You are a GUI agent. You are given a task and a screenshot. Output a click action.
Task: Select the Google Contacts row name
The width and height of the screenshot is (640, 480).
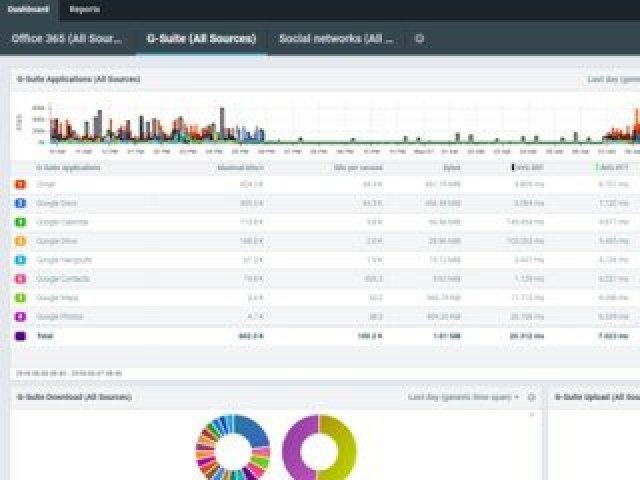coord(63,279)
